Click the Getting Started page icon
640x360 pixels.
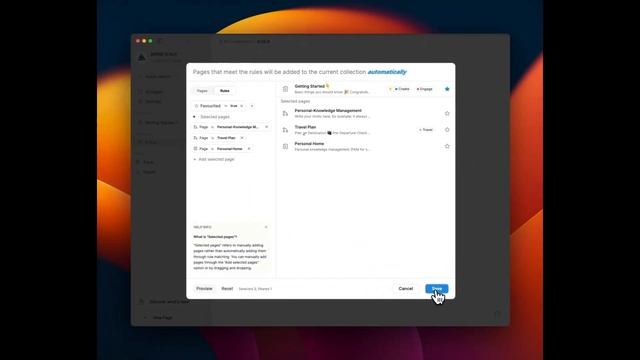285,89
